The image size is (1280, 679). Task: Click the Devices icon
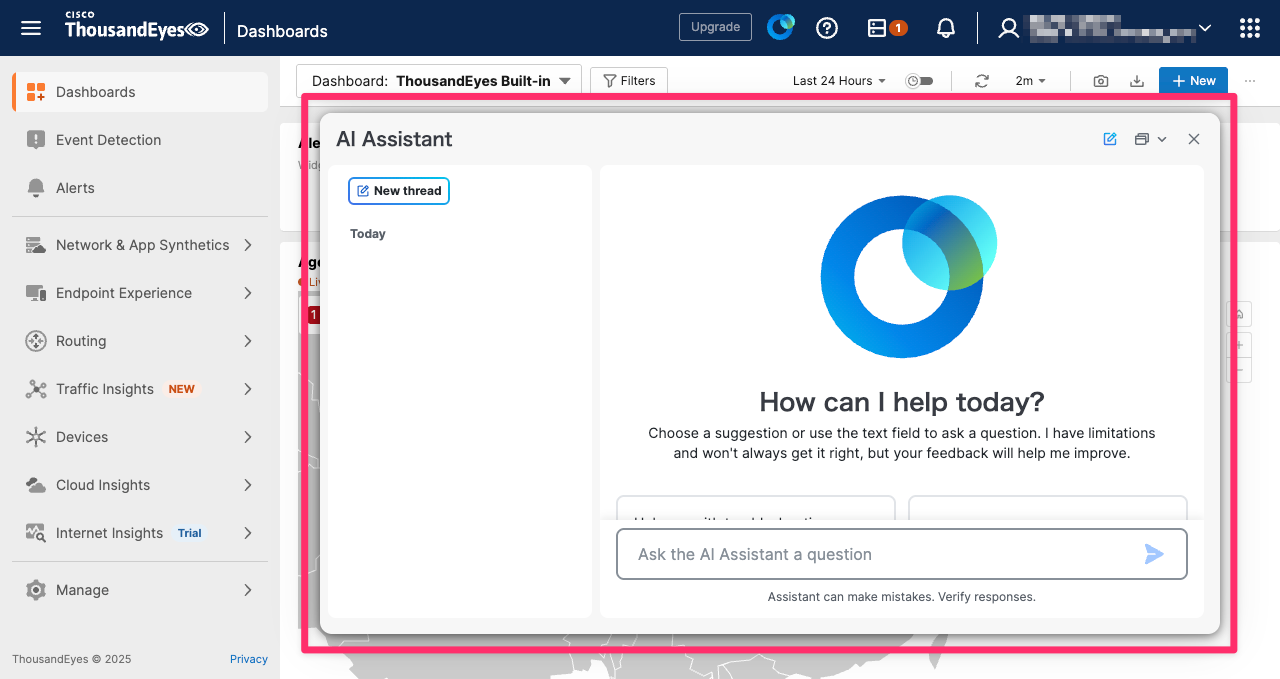coord(36,437)
